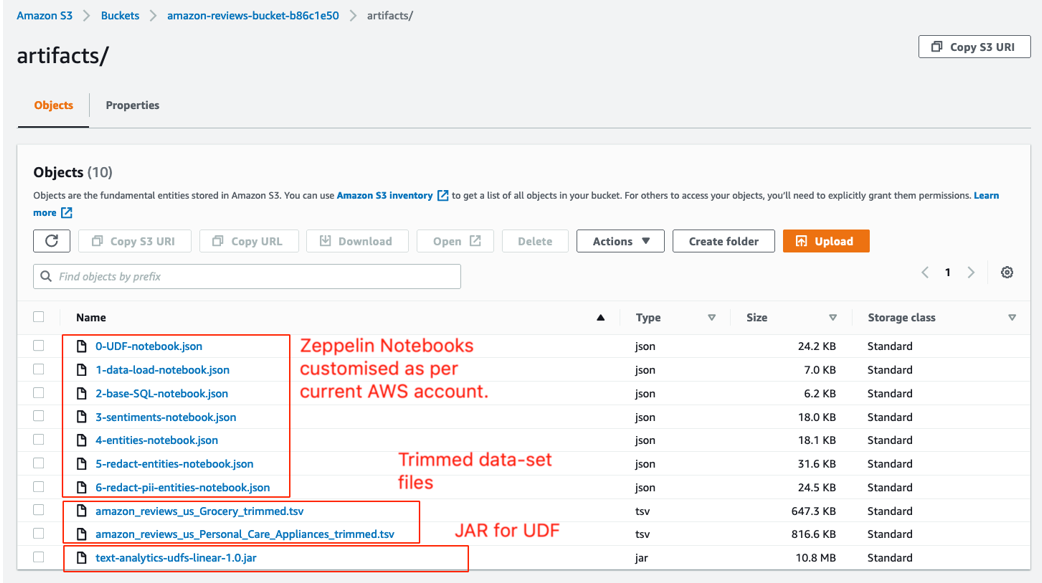Check the box for text-analytics-udfs-linear-1.0.jar
1042x583 pixels.
point(39,557)
